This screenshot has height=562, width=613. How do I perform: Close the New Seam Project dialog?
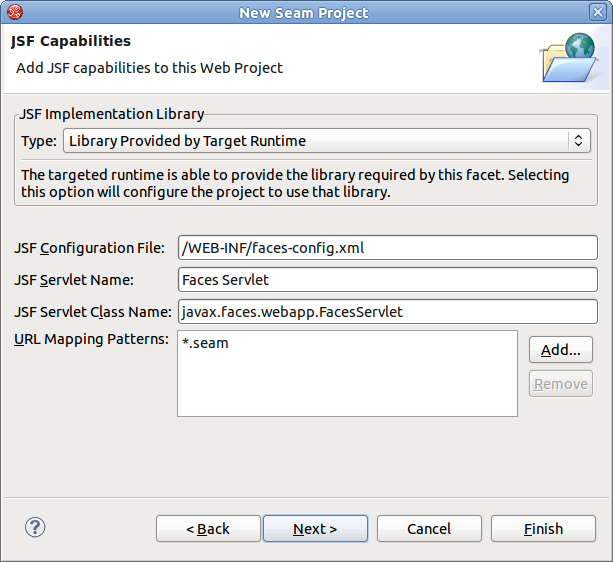[599, 13]
